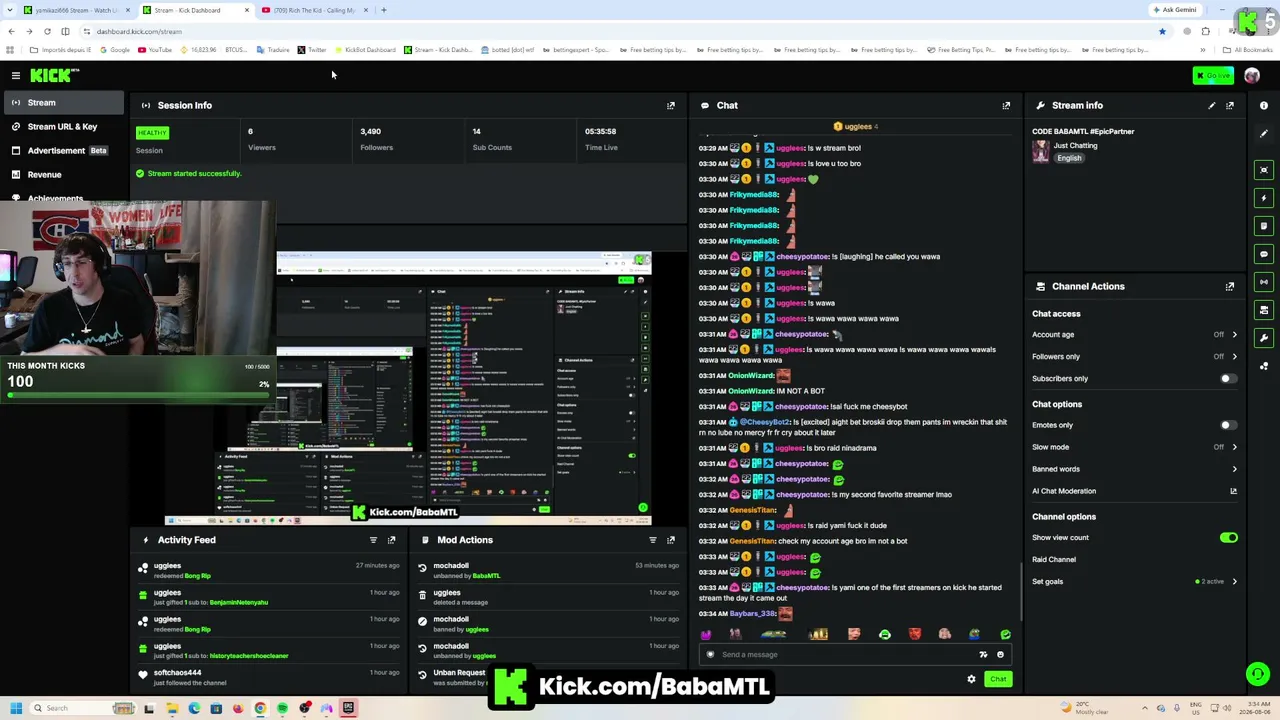Switch to the yamikazi666 Stream tab
Screen dimensions: 1280x720
[78, 10]
